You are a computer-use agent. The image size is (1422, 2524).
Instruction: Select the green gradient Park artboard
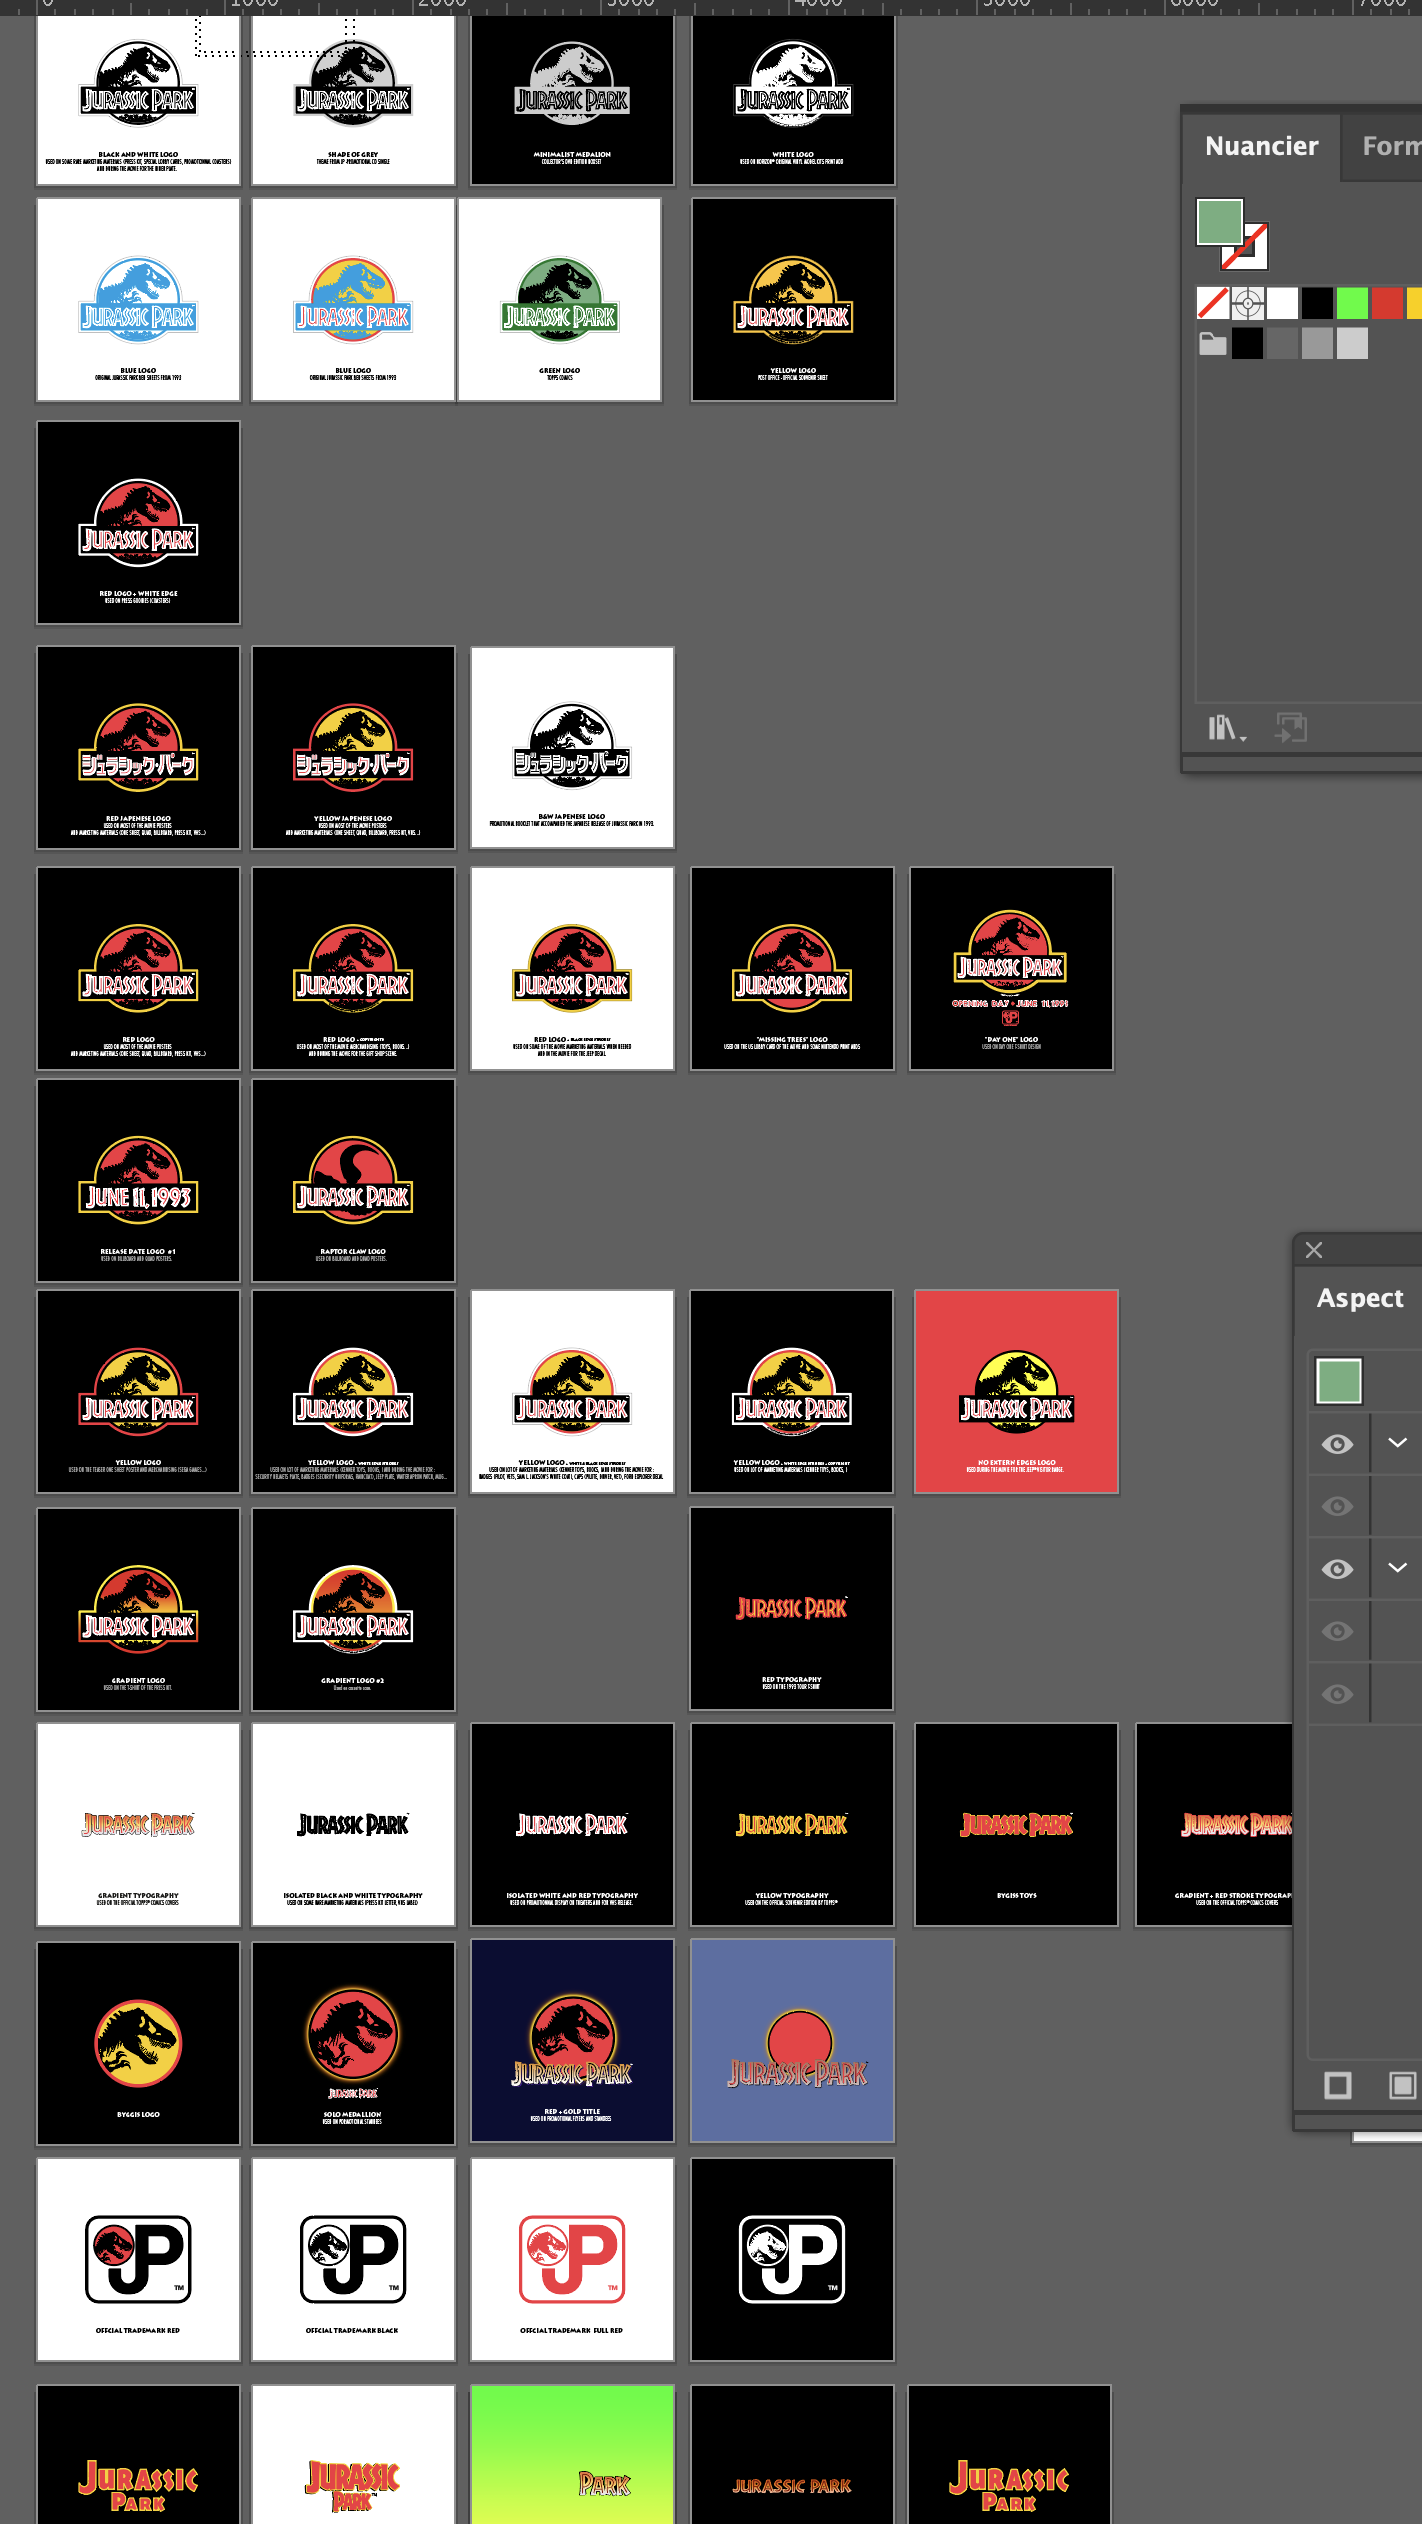coord(572,2454)
